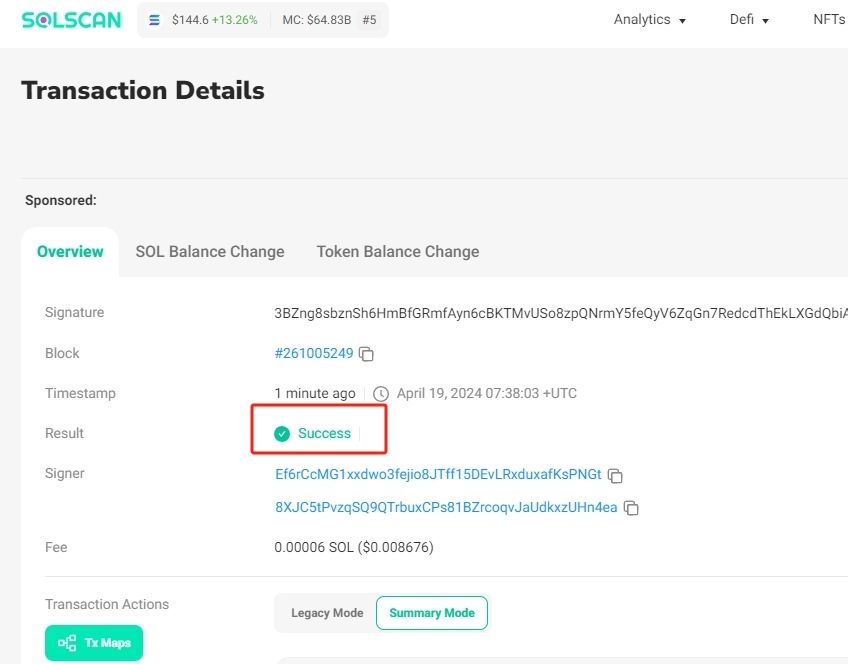This screenshot has height=664, width=848.
Task: Click the Solscan logo
Action: pos(72,20)
